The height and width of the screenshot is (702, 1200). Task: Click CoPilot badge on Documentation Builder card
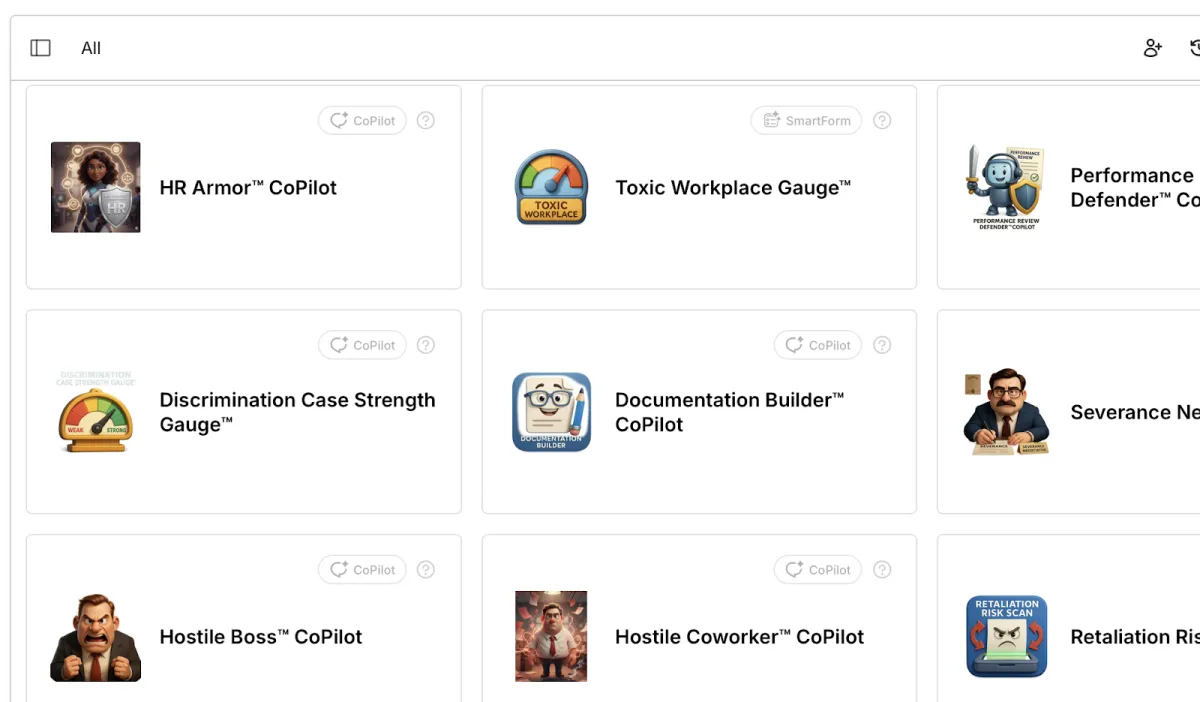pyautogui.click(x=818, y=345)
